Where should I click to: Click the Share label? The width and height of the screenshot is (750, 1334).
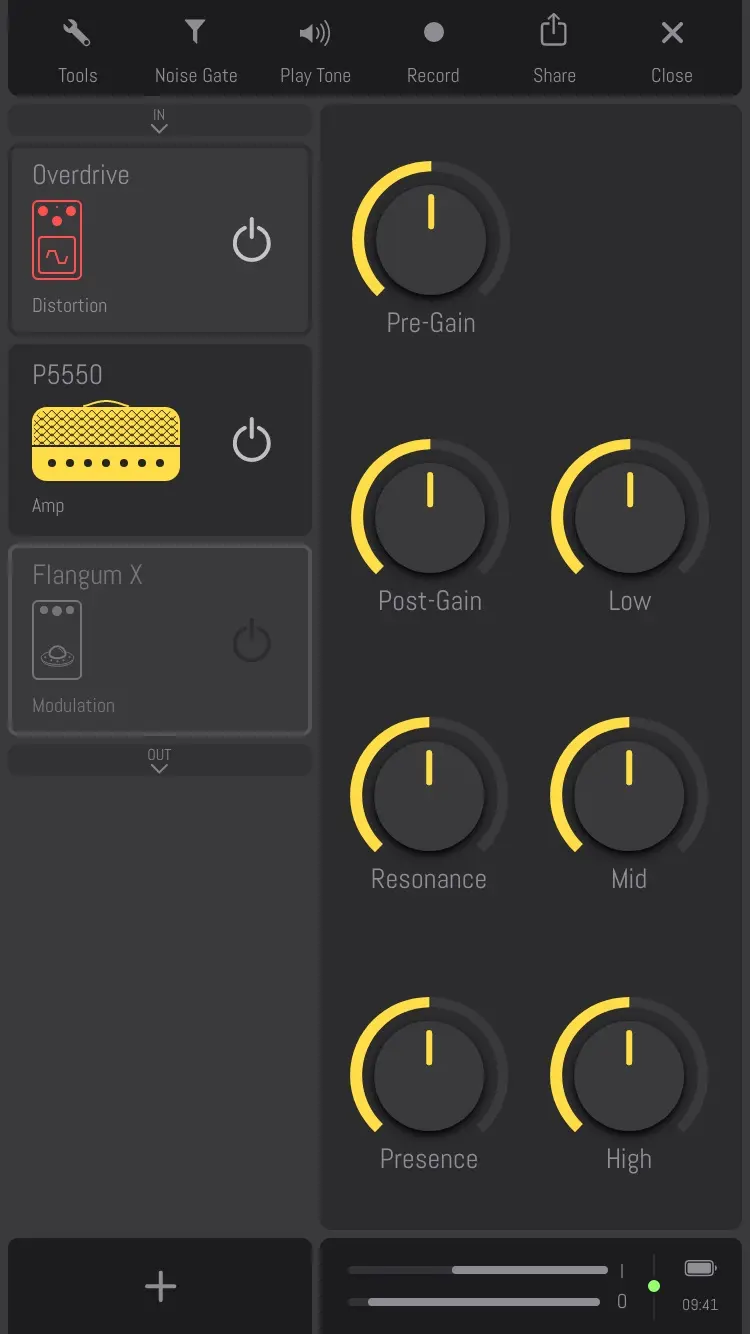[554, 76]
